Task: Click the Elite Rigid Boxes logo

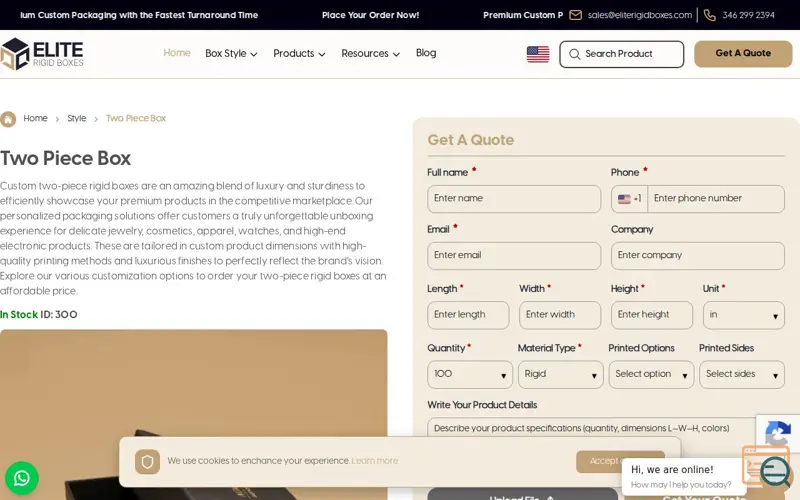Action: [42, 54]
